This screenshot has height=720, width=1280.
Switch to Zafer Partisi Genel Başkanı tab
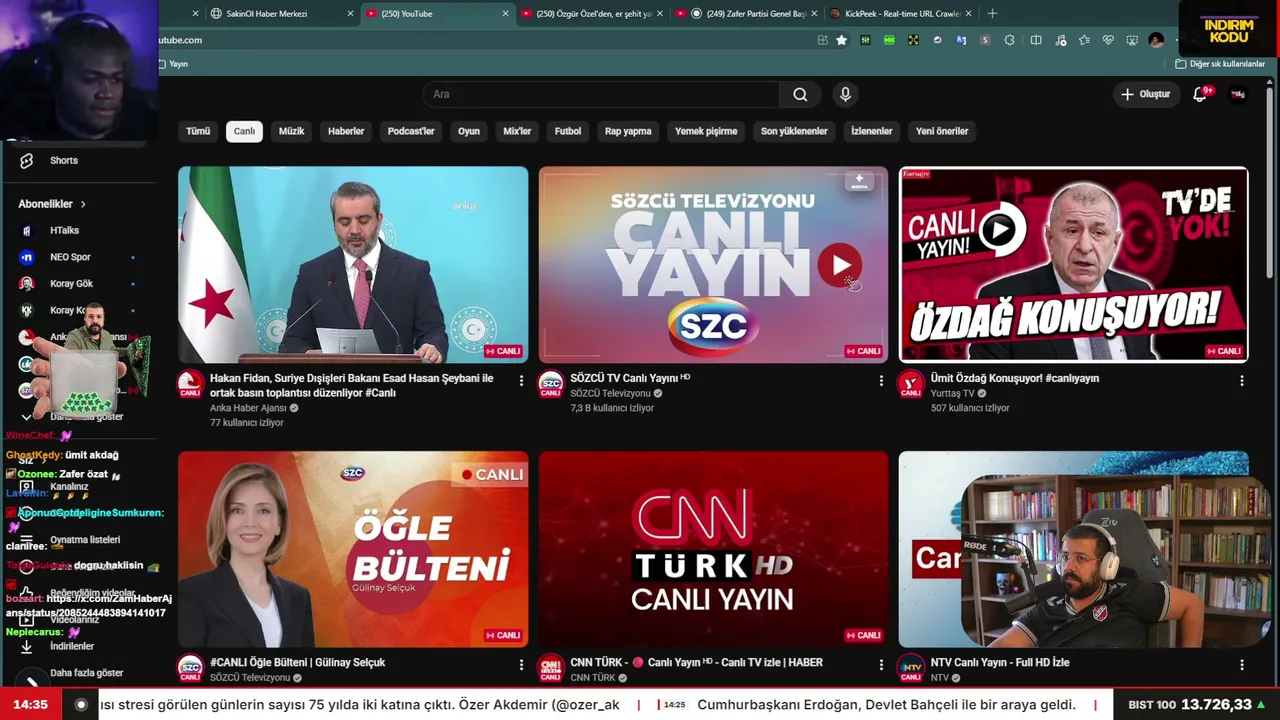pyautogui.click(x=747, y=14)
